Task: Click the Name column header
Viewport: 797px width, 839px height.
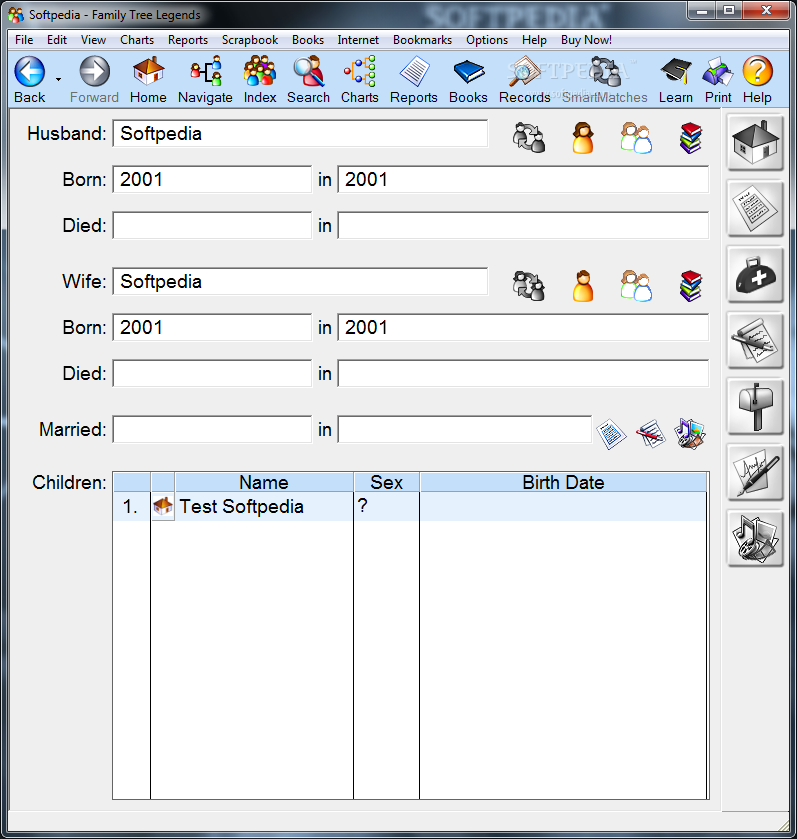Action: point(264,482)
